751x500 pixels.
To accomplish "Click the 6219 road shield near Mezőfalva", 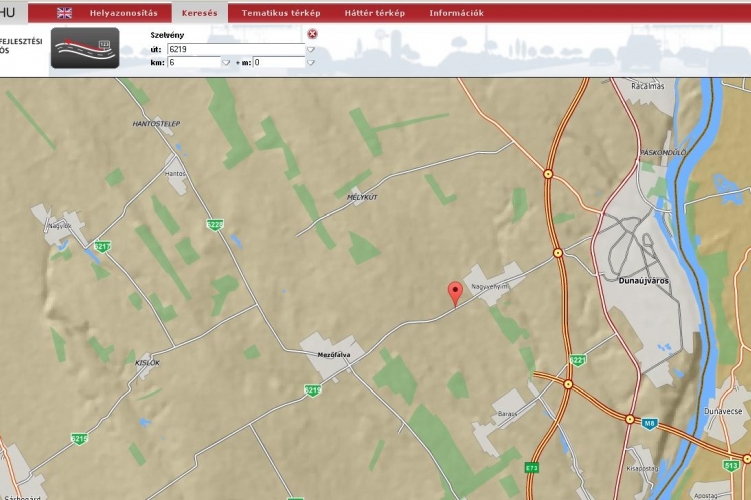I will pyautogui.click(x=312, y=390).
